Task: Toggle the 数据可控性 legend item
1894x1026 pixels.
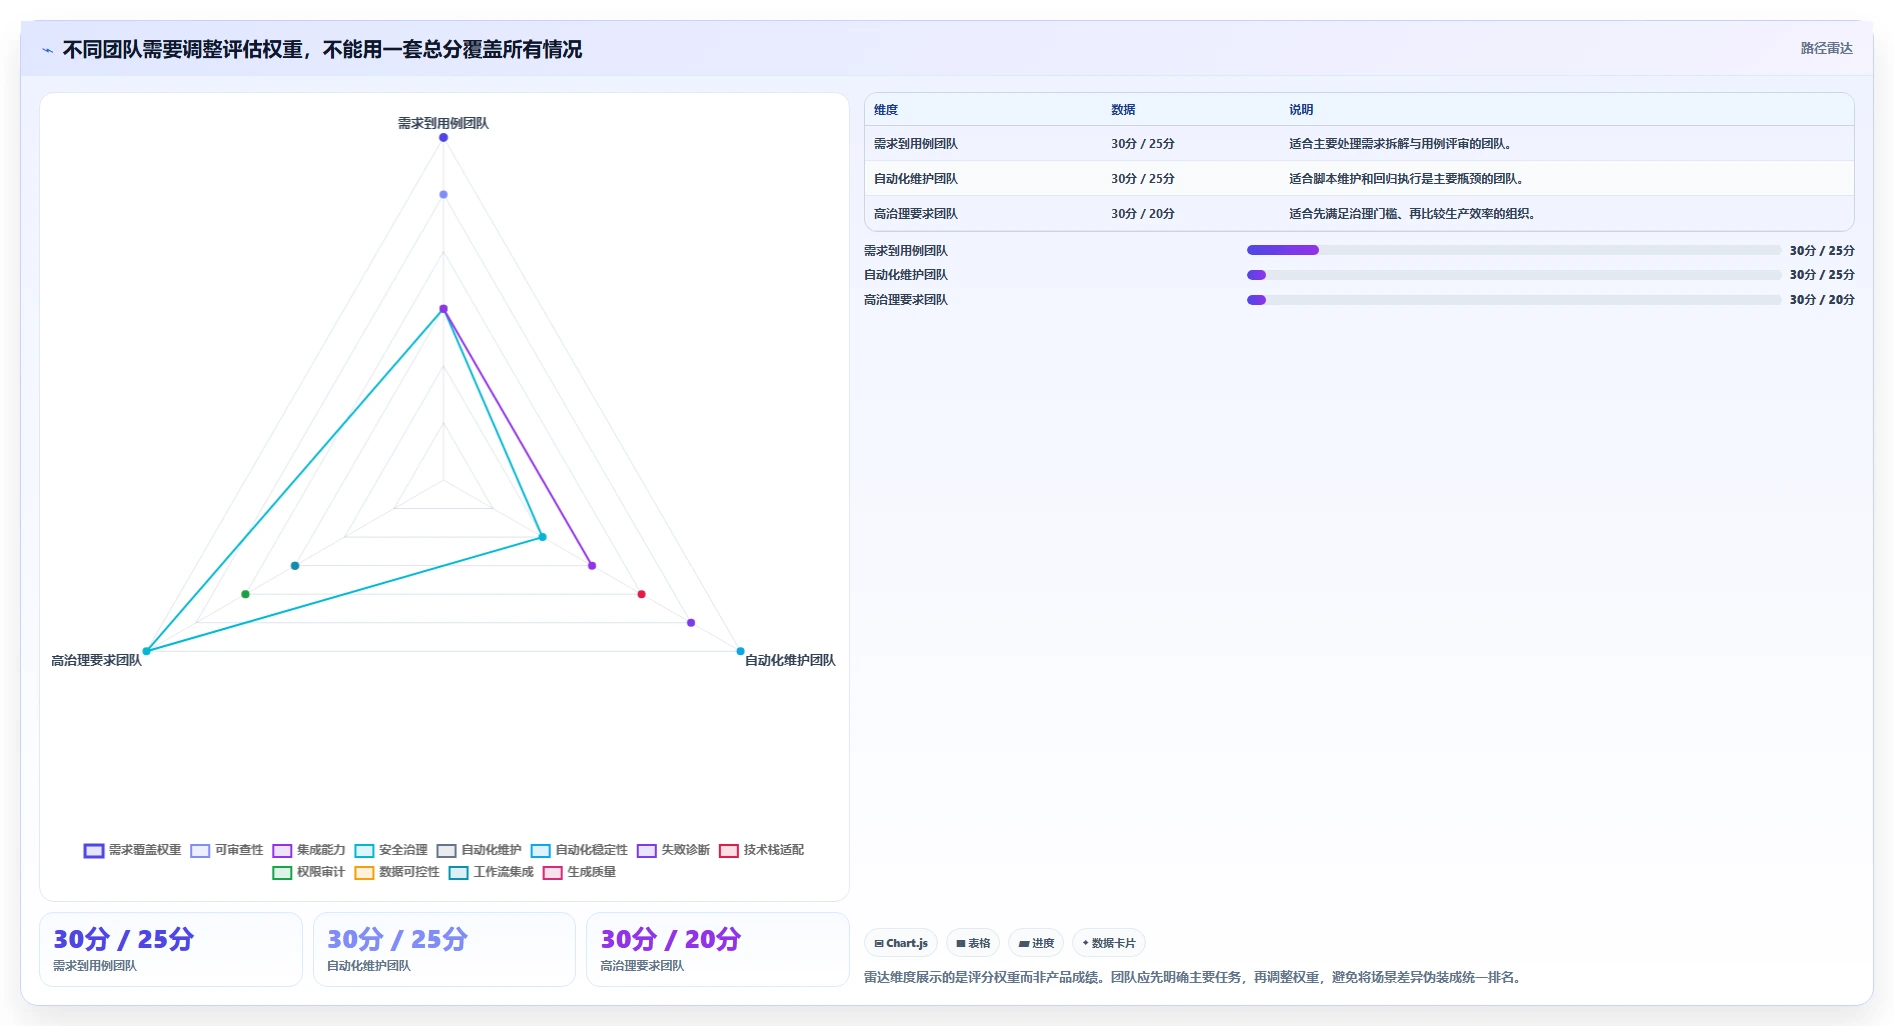Action: point(397,872)
